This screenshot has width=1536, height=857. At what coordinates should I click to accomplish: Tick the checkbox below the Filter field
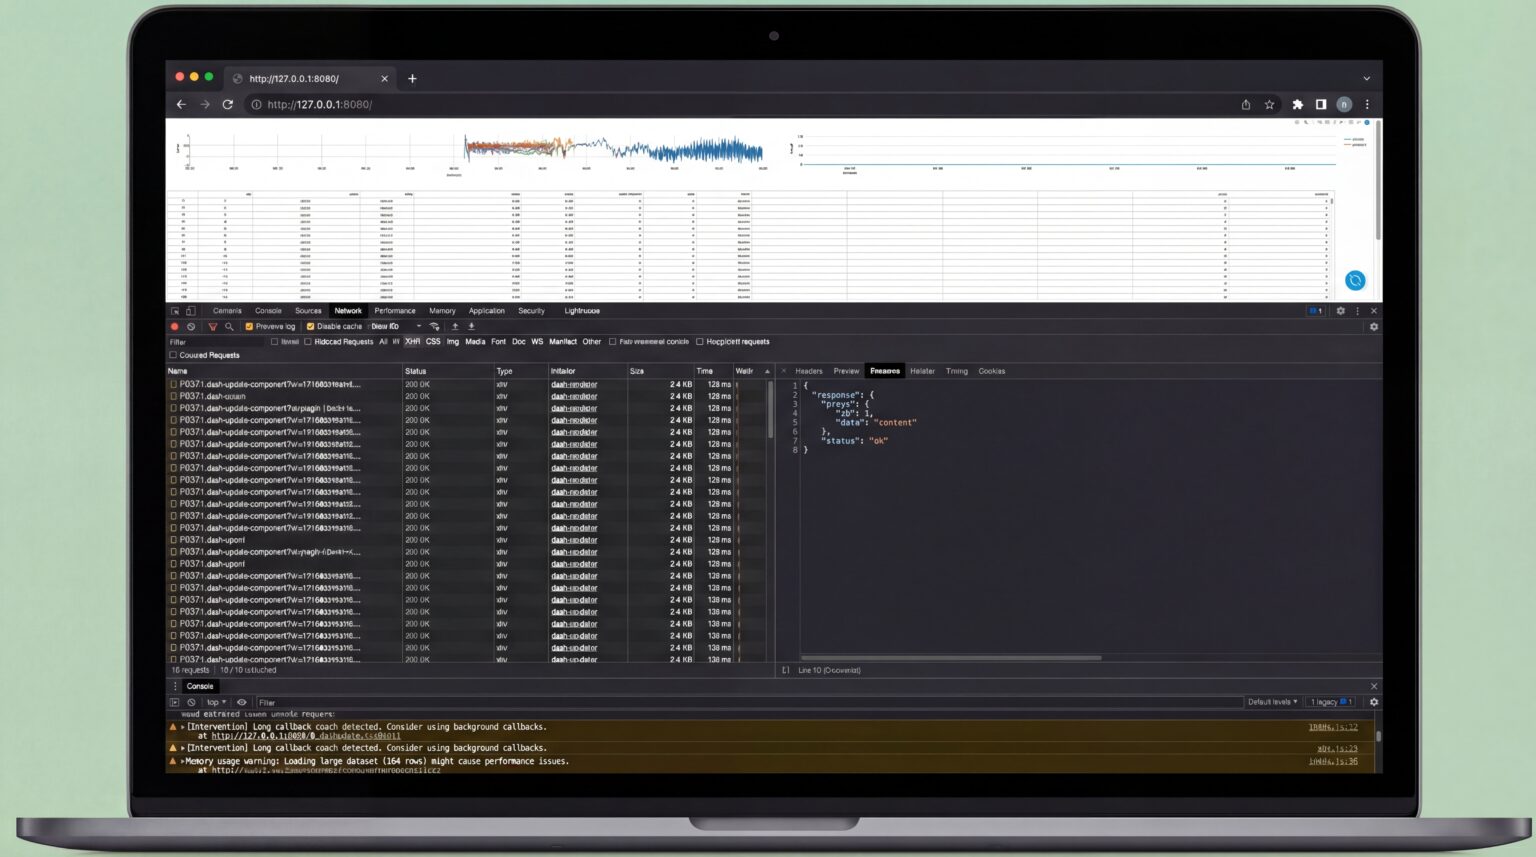[173, 355]
